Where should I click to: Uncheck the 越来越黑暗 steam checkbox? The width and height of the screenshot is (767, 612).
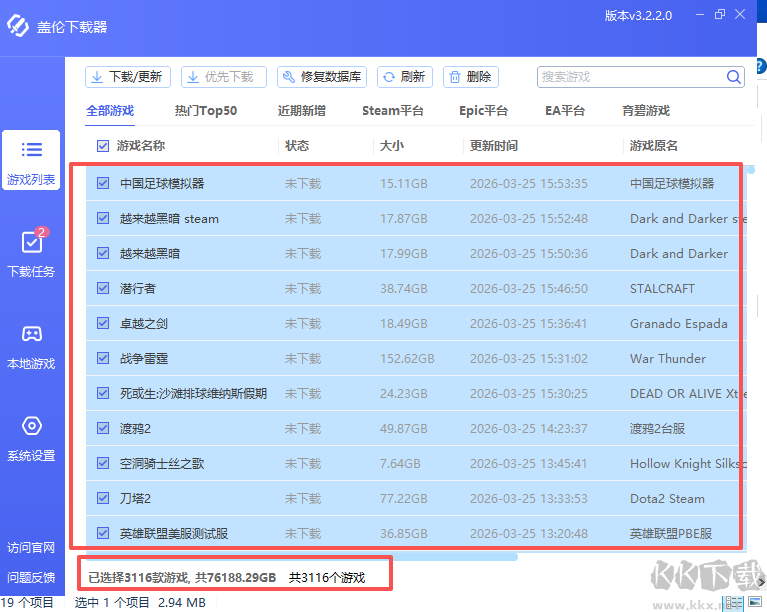coord(103,218)
